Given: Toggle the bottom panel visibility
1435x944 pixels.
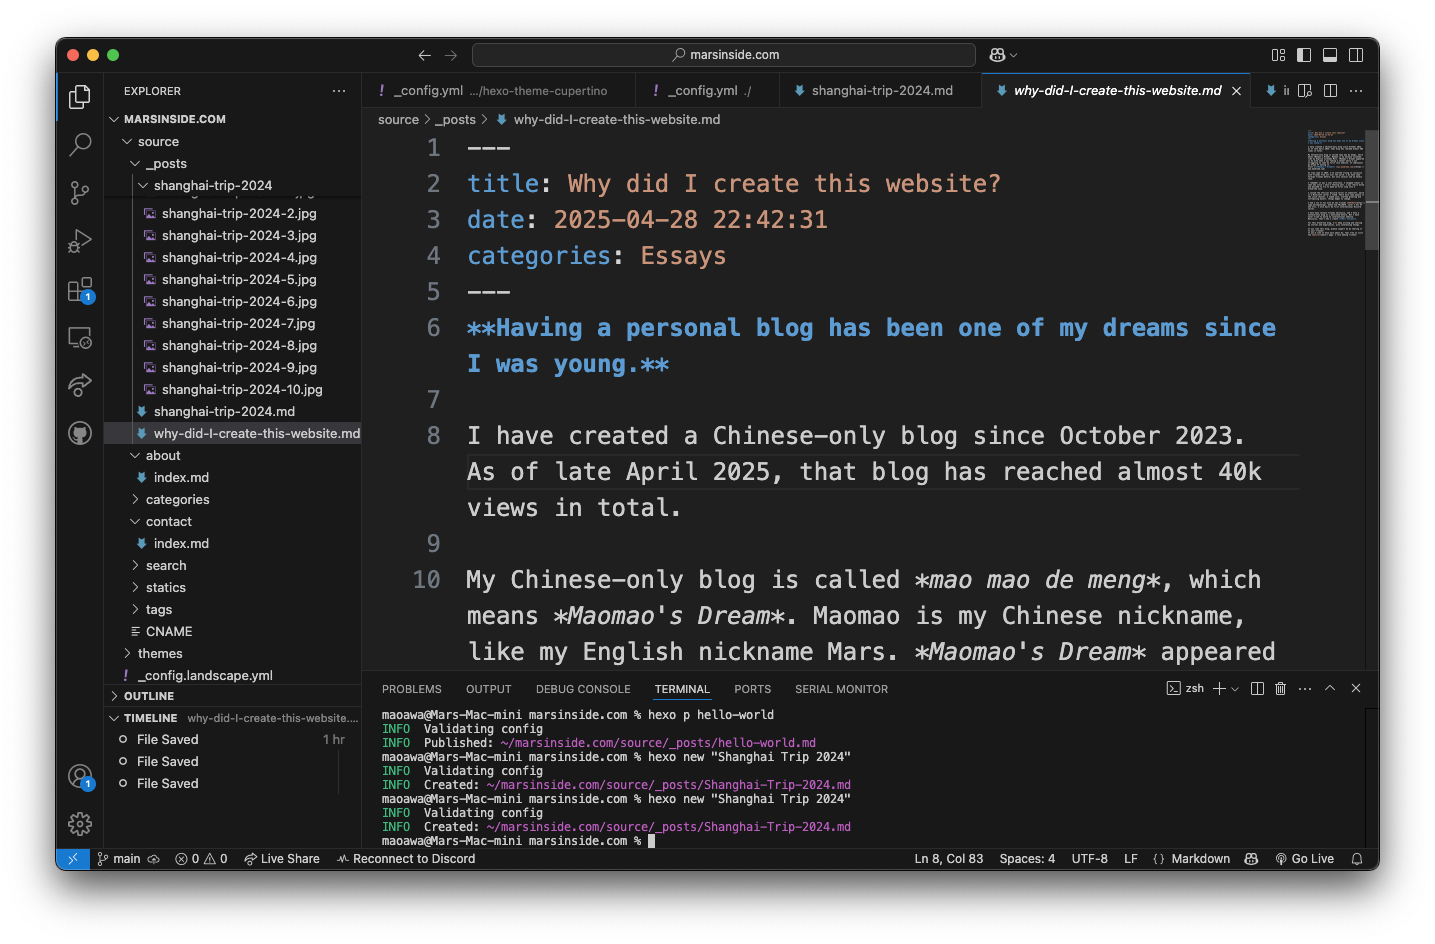Looking at the screenshot, I should tap(1330, 55).
